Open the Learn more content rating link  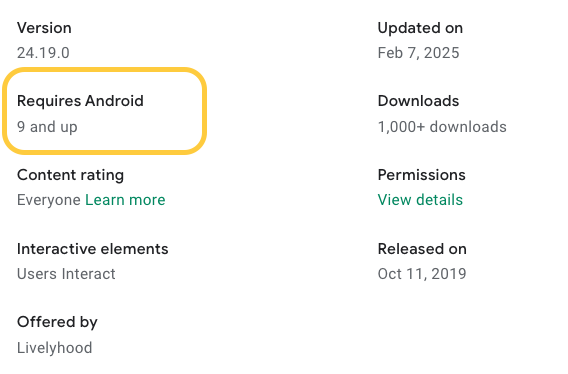click(125, 200)
